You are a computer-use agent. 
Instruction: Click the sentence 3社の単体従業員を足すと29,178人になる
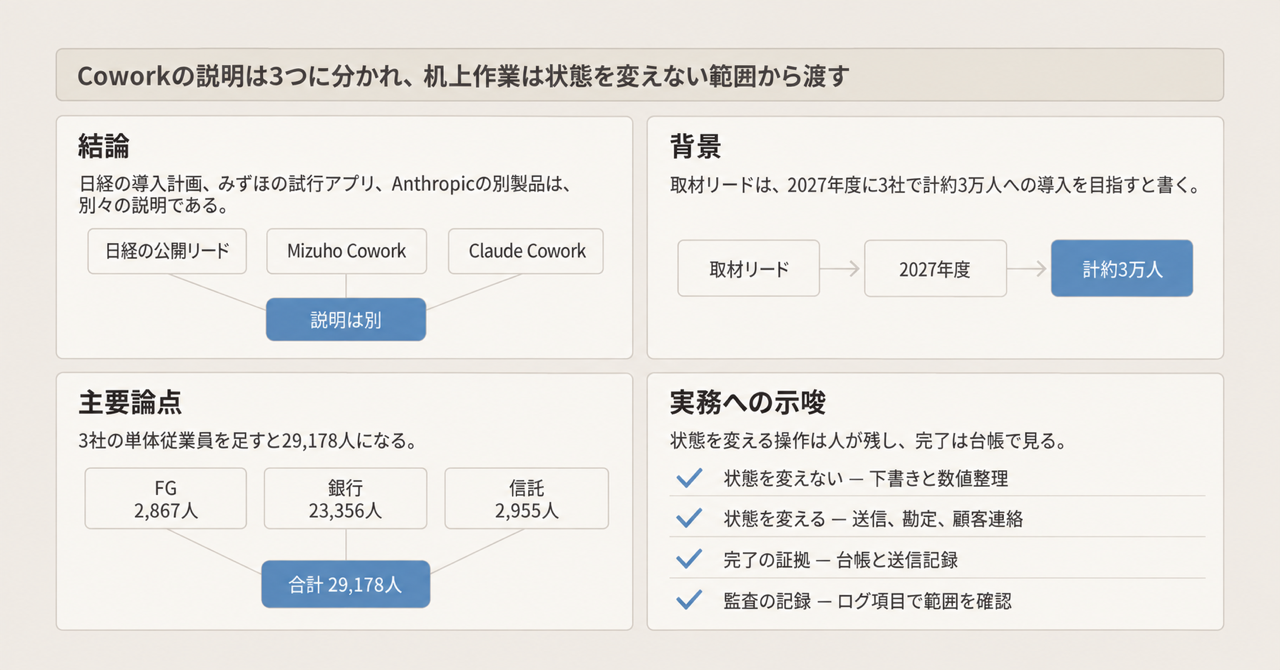point(247,441)
